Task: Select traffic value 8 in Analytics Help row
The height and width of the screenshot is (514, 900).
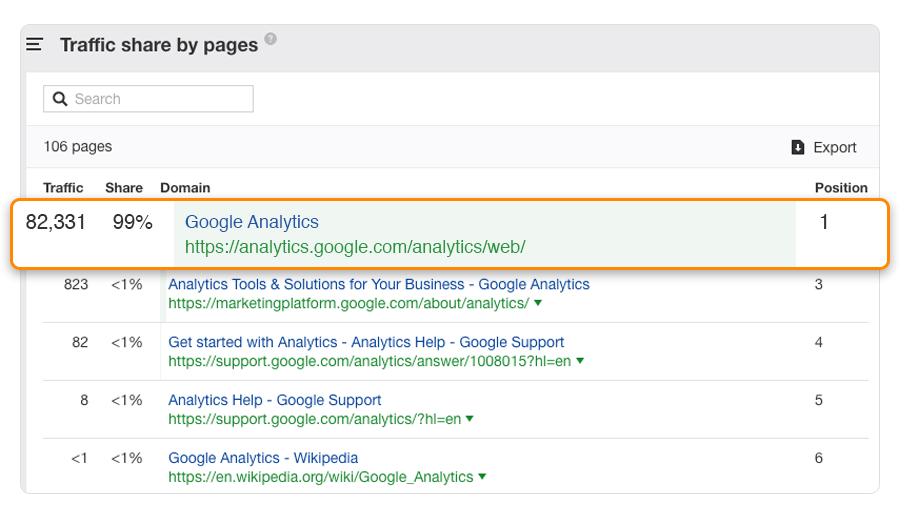Action: point(84,400)
